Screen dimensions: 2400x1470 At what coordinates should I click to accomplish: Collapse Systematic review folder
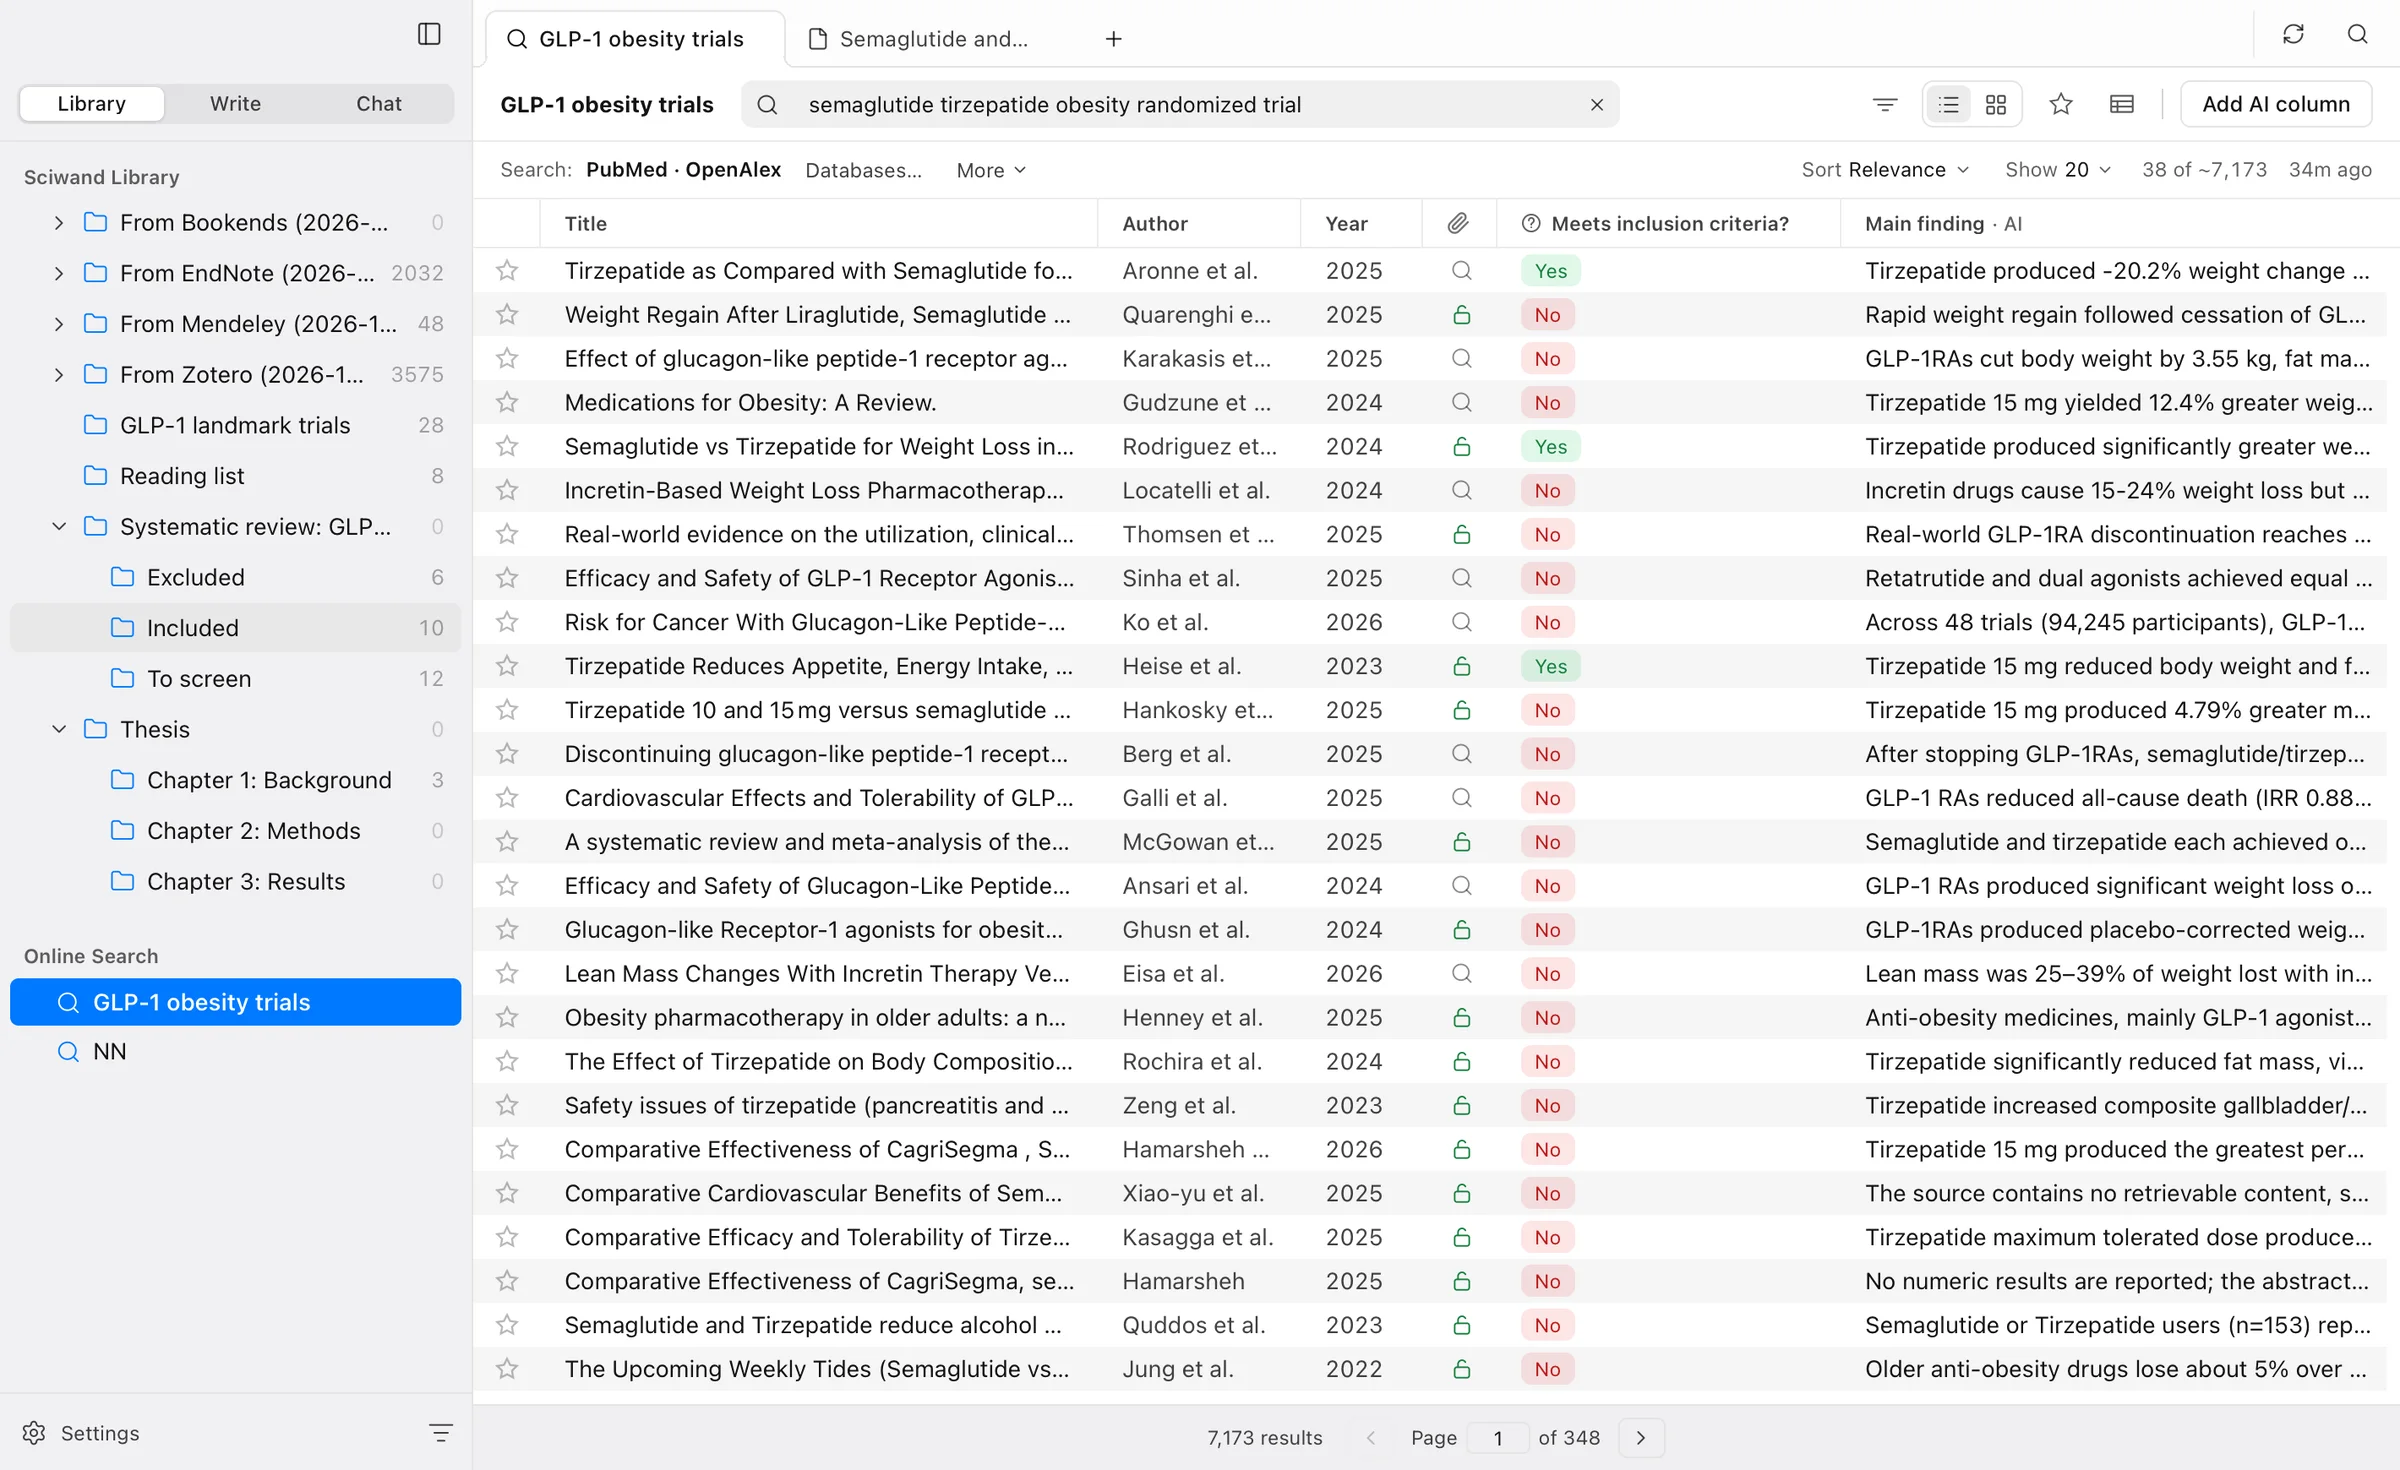point(59,527)
